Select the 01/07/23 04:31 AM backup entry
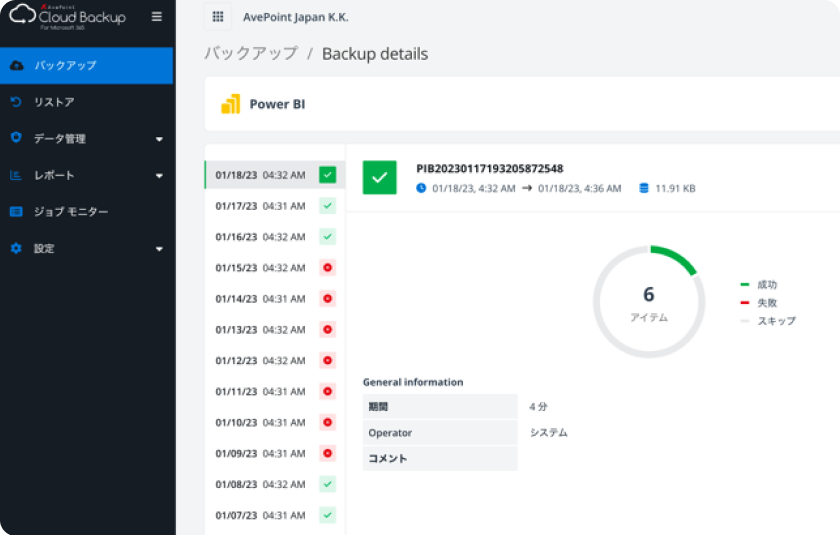840x536 pixels. click(275, 515)
